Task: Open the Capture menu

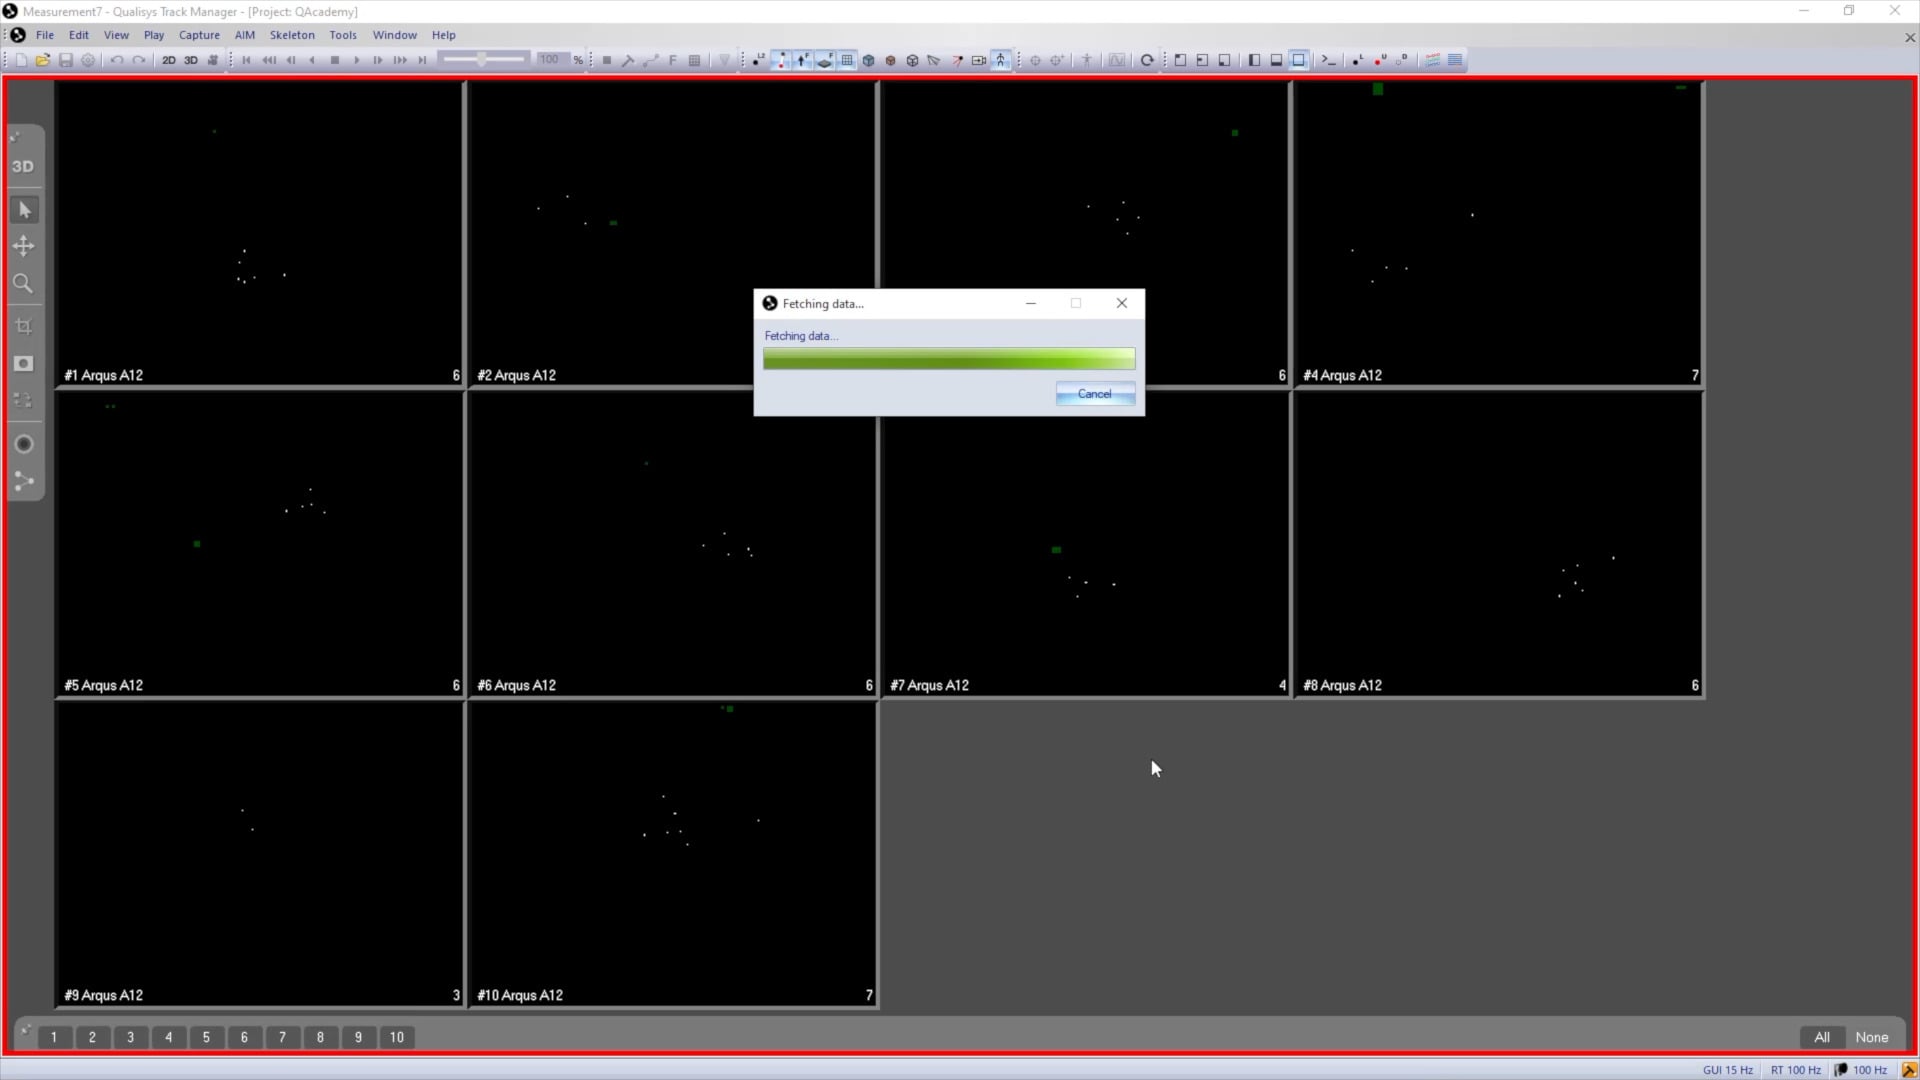Action: [x=199, y=35]
